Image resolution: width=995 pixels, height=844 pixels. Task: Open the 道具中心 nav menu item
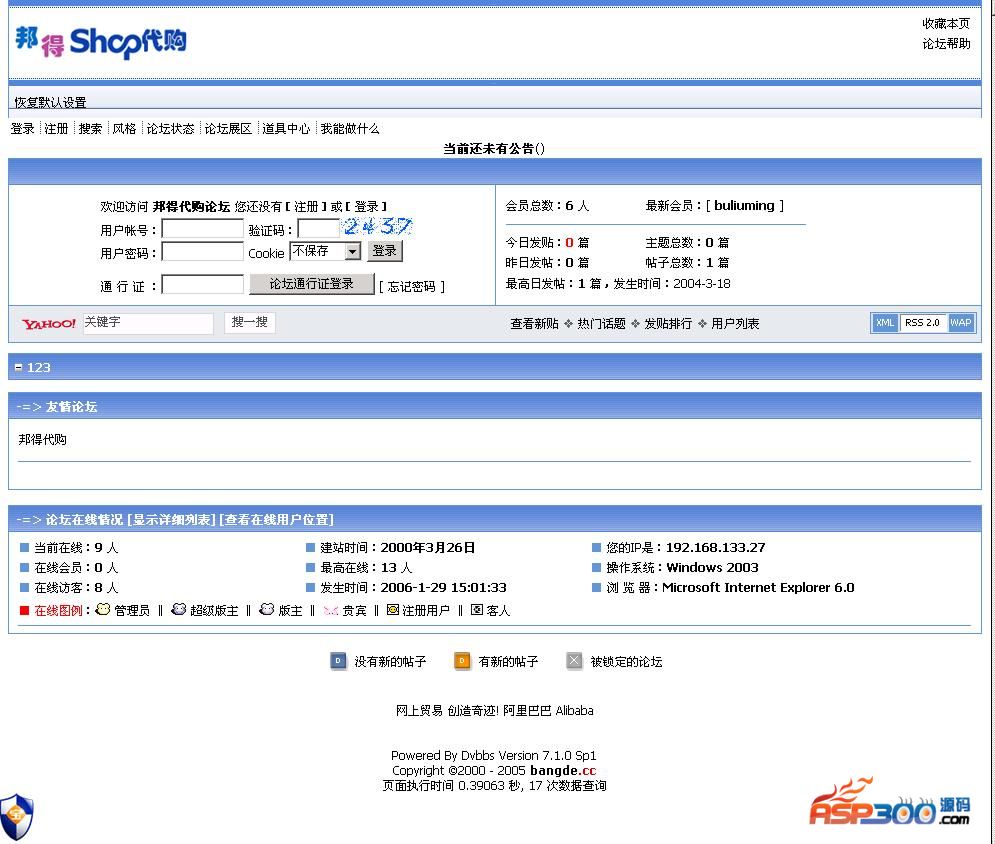(x=286, y=129)
